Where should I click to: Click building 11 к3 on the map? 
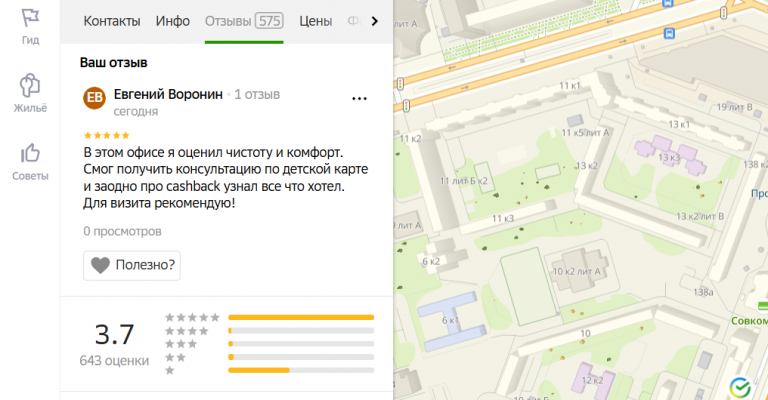[x=503, y=219]
